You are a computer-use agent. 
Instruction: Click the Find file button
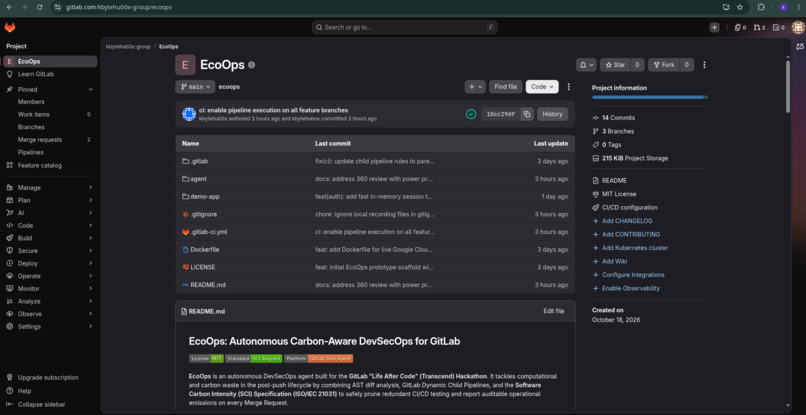click(x=506, y=87)
